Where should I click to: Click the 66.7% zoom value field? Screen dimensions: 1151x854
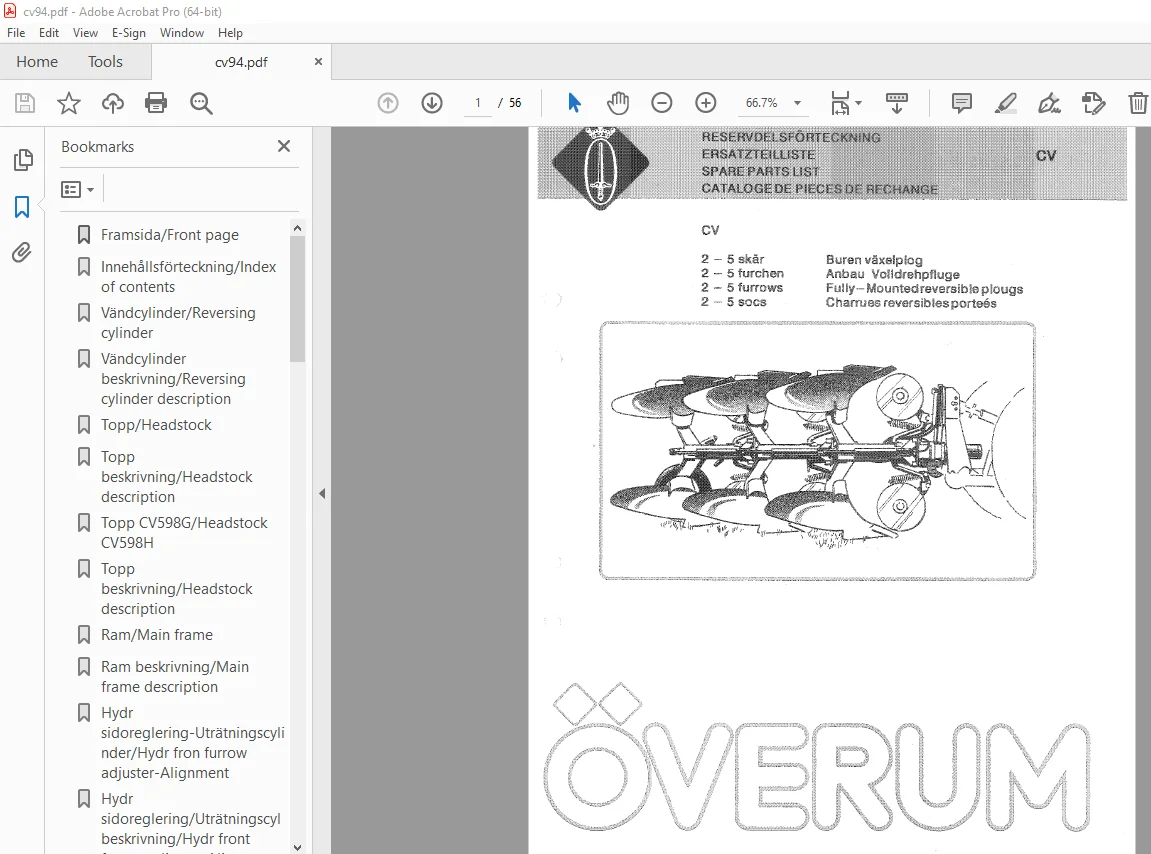(x=762, y=103)
